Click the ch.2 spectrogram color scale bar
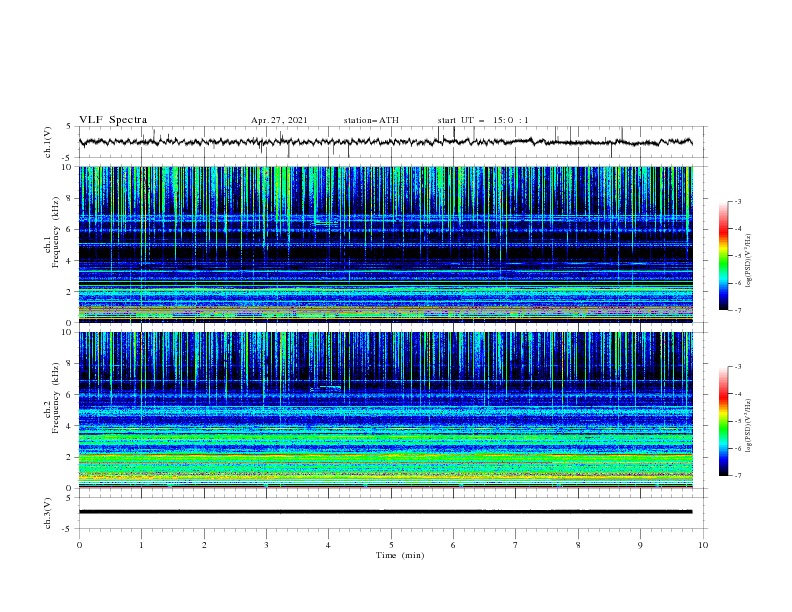 pyautogui.click(x=723, y=421)
